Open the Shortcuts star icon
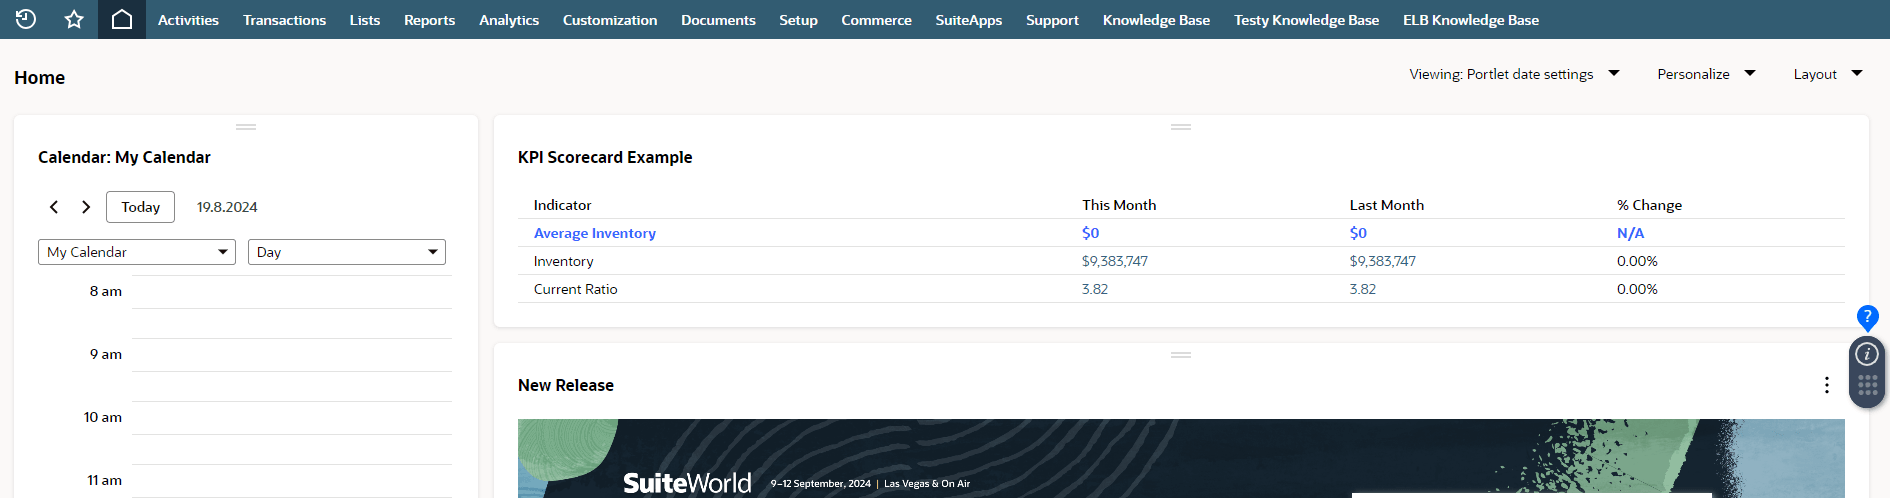This screenshot has width=1890, height=498. click(x=74, y=19)
